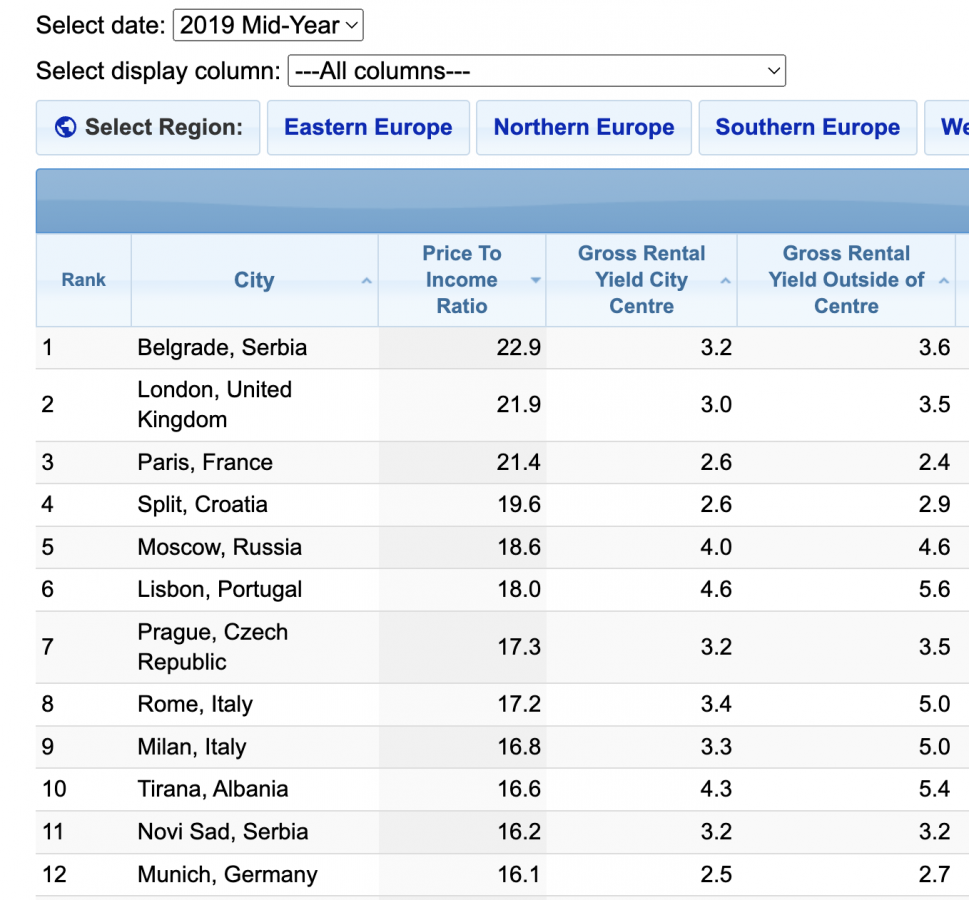Open the Select date dropdown
Viewport: 969px width, 900px height.
point(268,25)
